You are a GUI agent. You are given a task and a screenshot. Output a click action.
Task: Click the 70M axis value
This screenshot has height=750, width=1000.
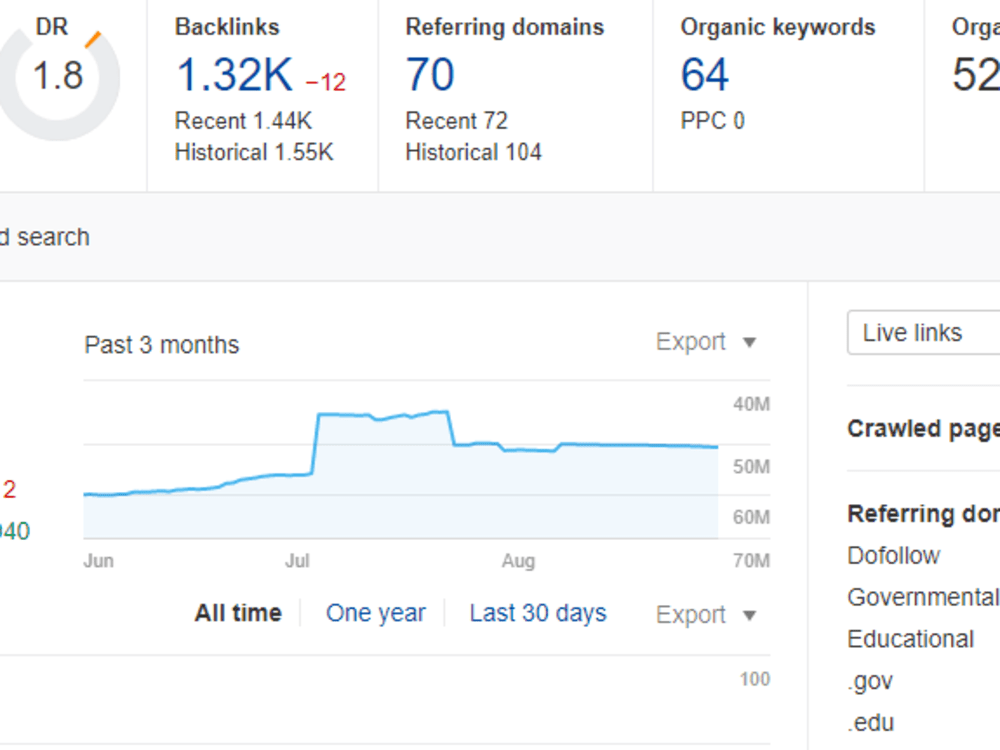[x=751, y=561]
